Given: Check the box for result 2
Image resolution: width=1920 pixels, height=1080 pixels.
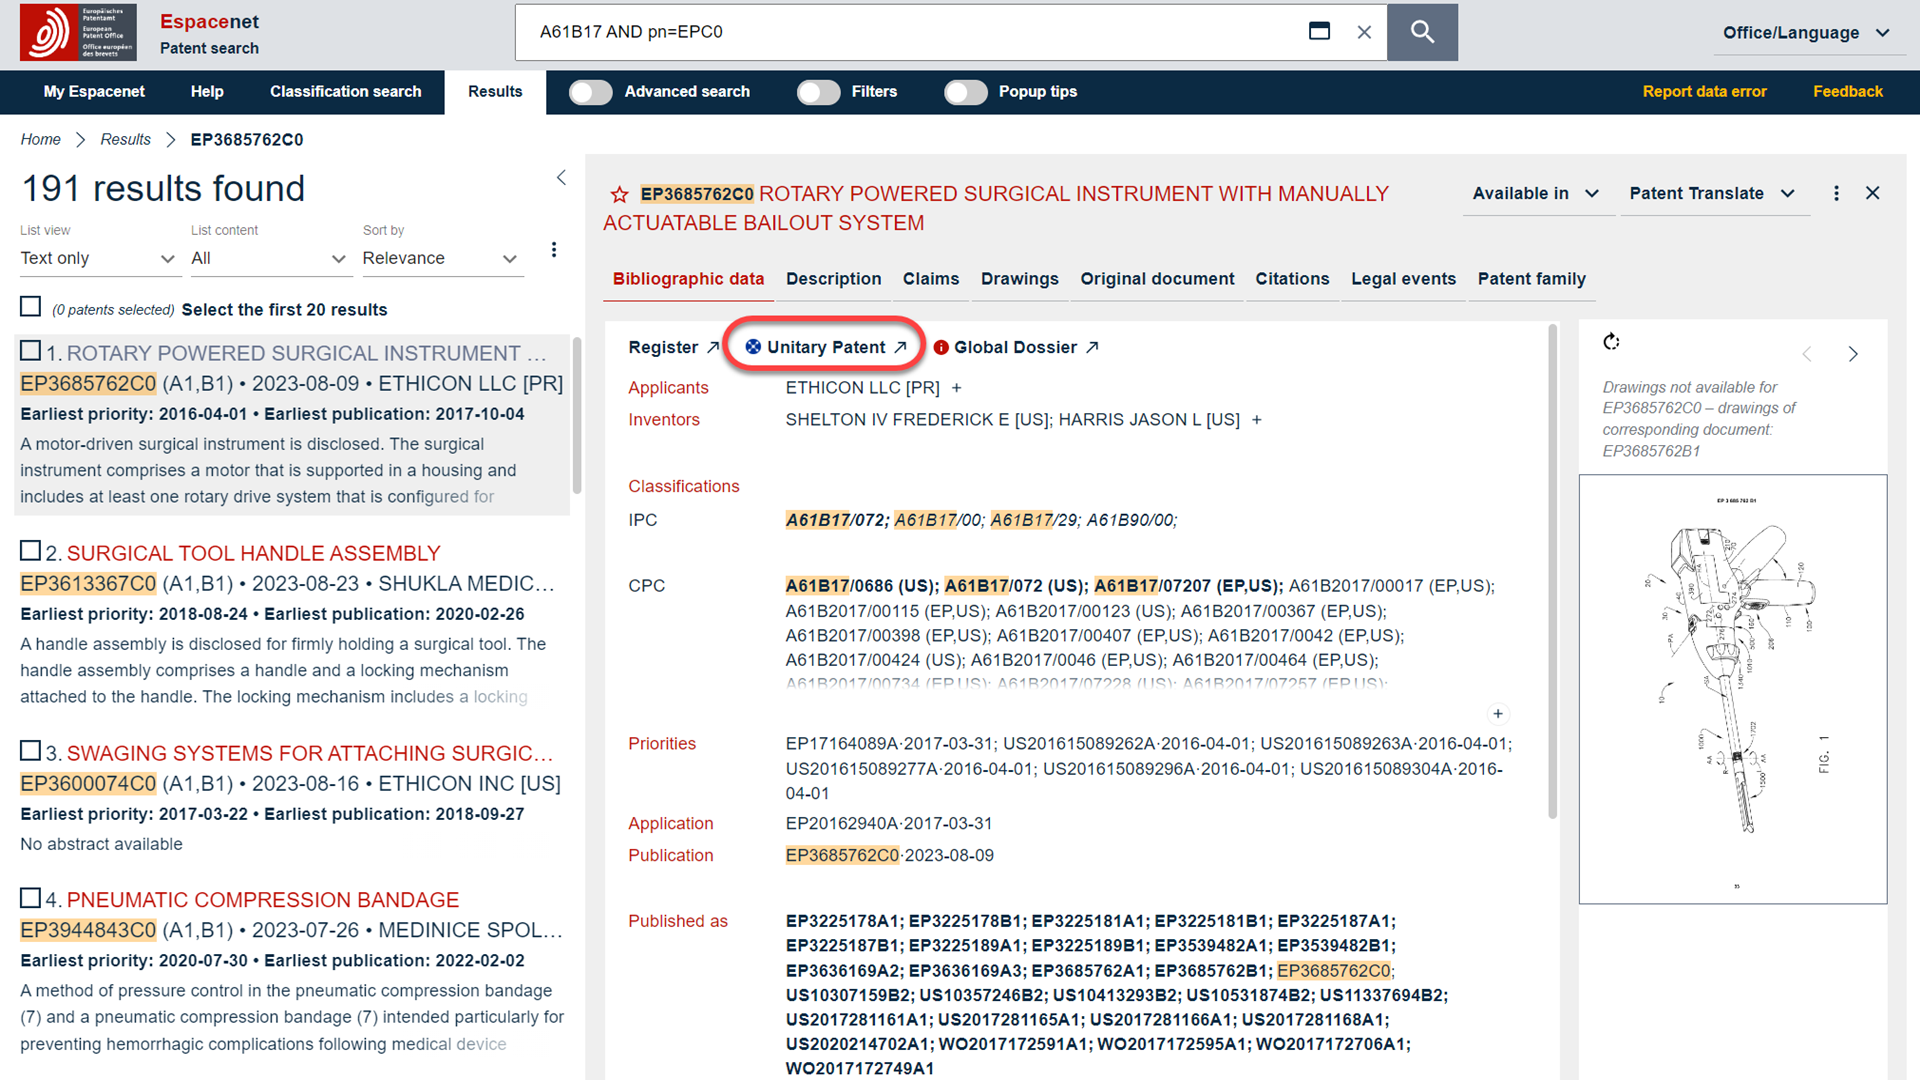Looking at the screenshot, I should (x=31, y=551).
